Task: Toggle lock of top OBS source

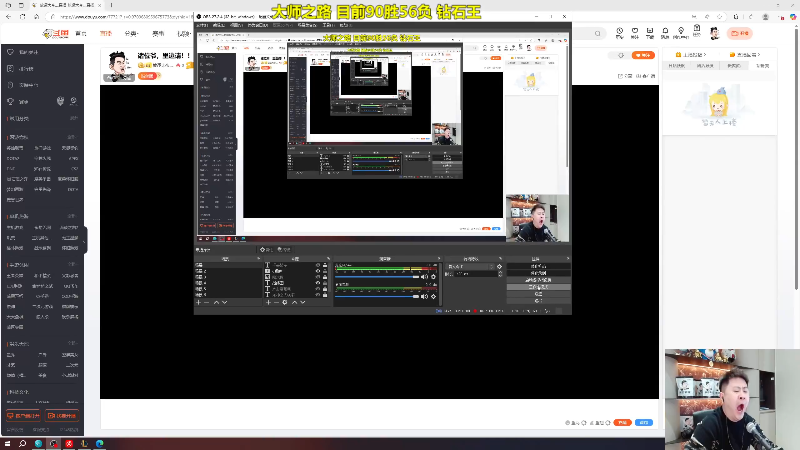Action: (325, 265)
